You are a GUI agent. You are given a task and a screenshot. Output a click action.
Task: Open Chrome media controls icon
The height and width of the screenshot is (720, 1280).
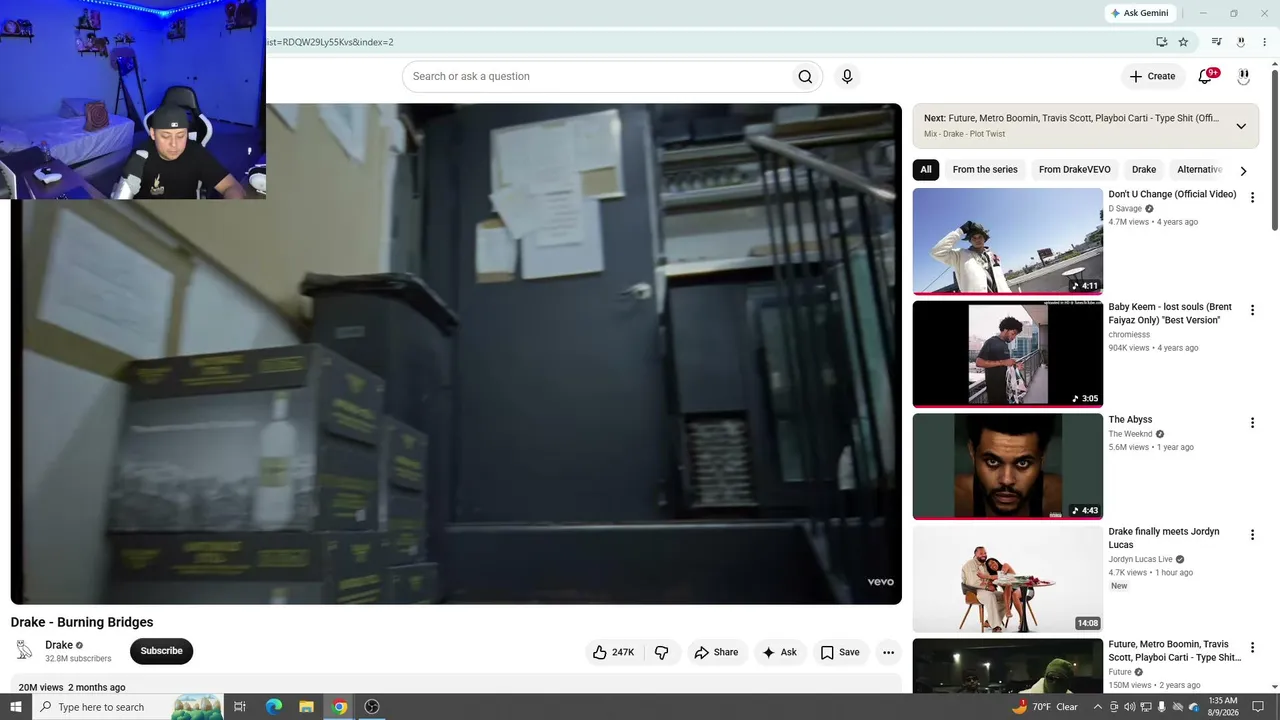1216,42
